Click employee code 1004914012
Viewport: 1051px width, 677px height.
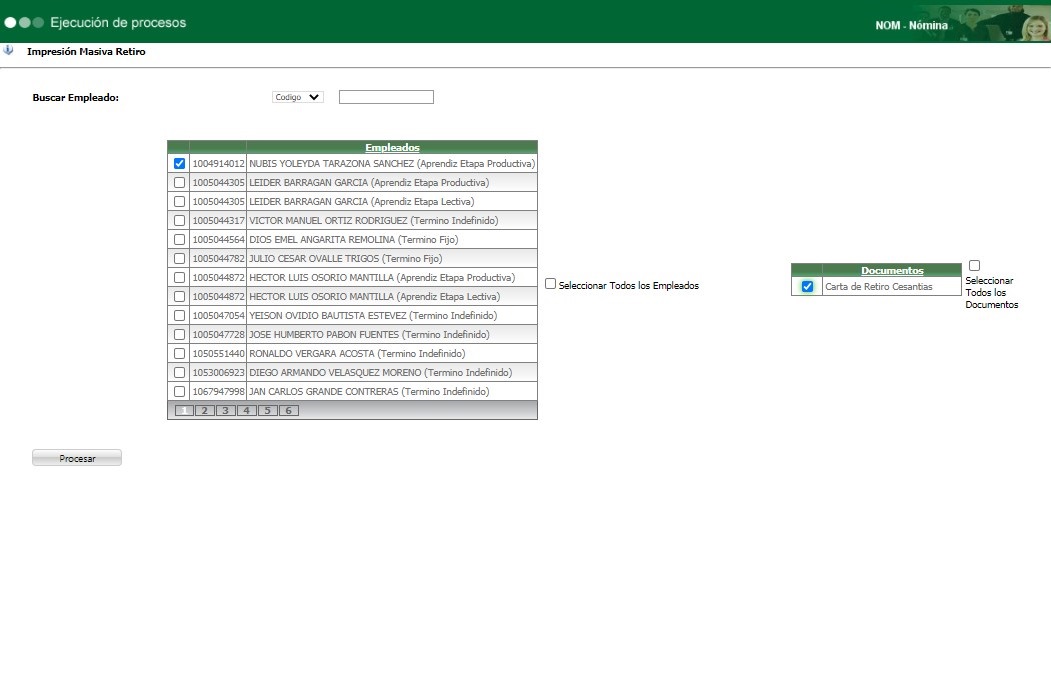(219, 164)
